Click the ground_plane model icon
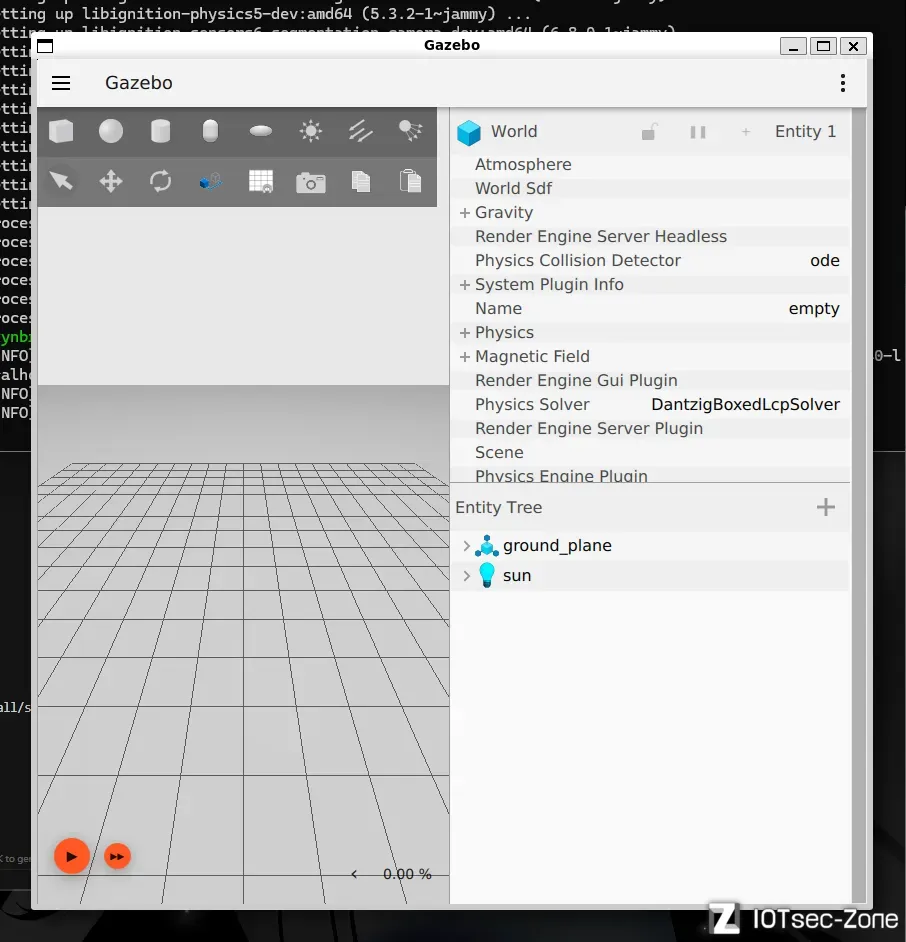This screenshot has height=942, width=906. click(487, 545)
